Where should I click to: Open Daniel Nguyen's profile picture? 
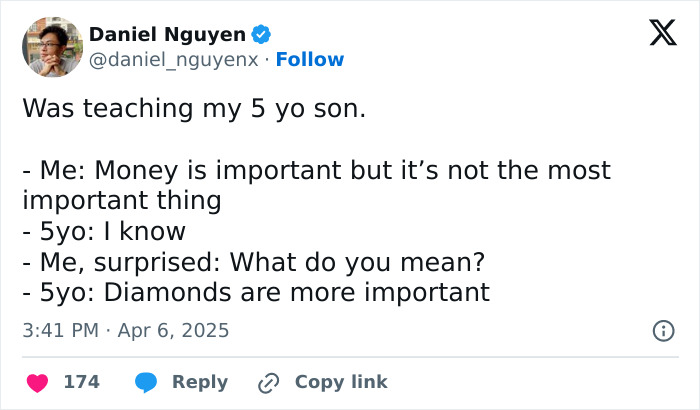[52, 47]
